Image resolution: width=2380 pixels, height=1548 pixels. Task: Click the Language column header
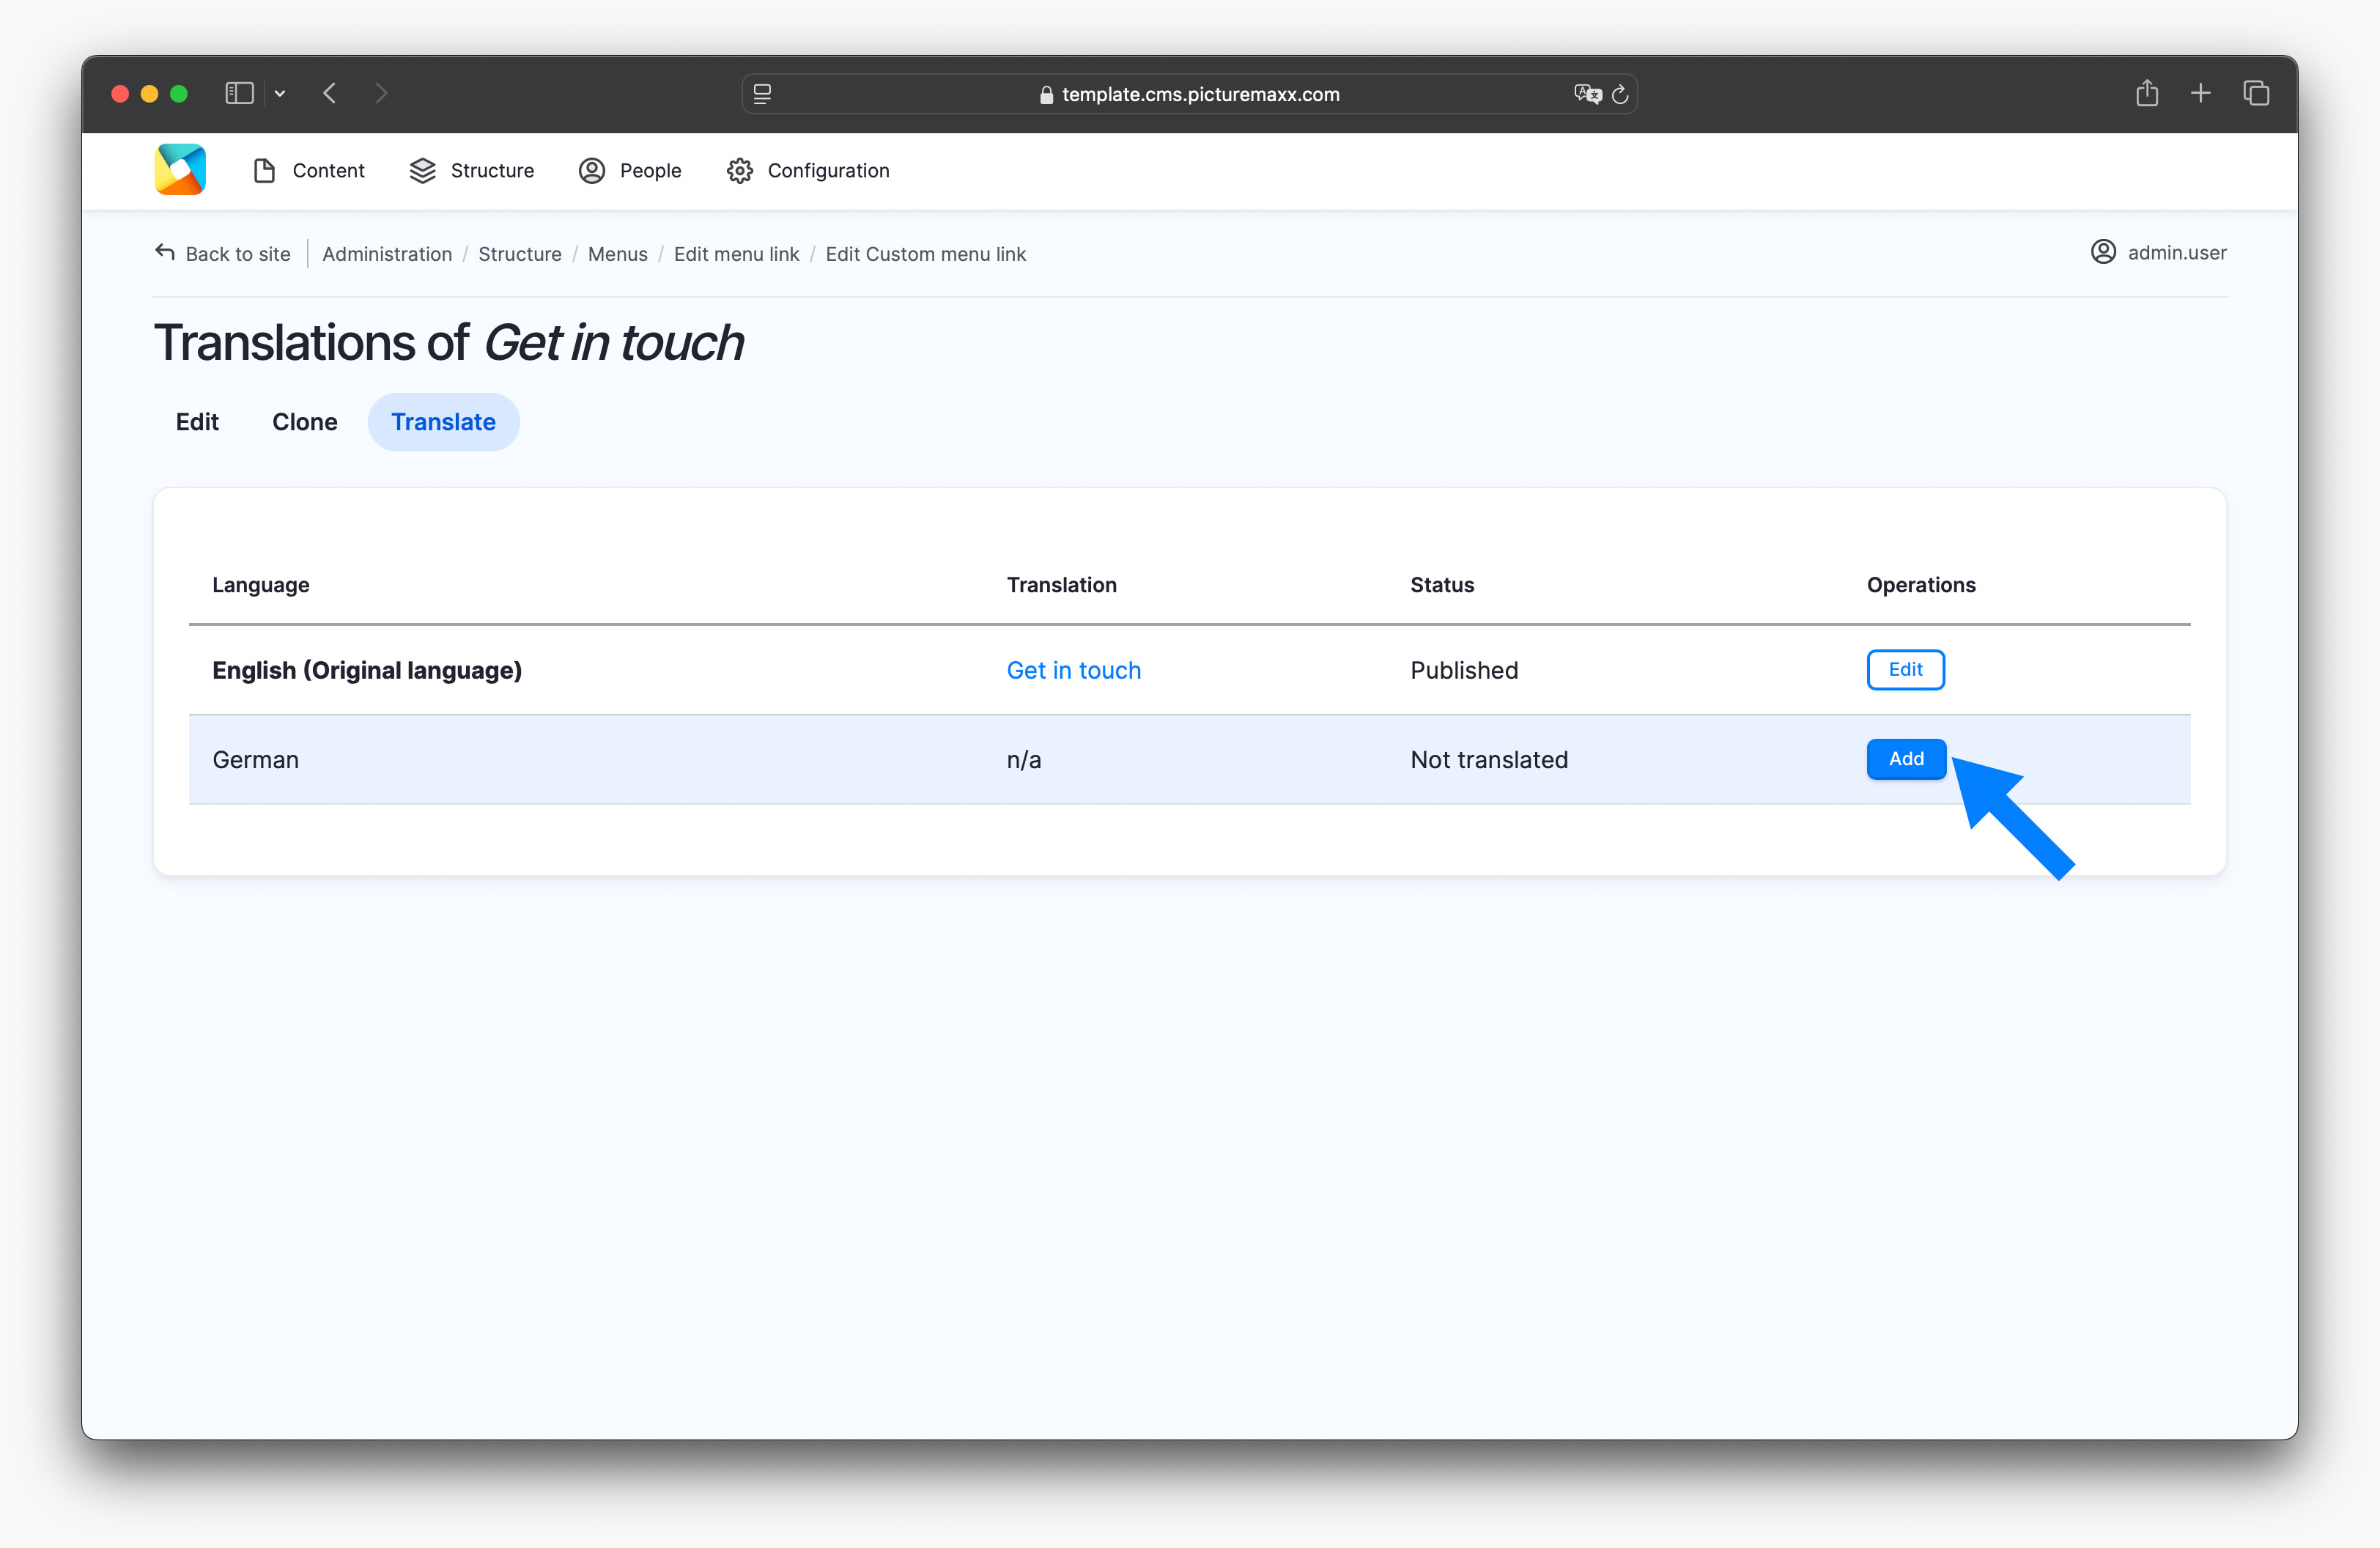click(261, 585)
